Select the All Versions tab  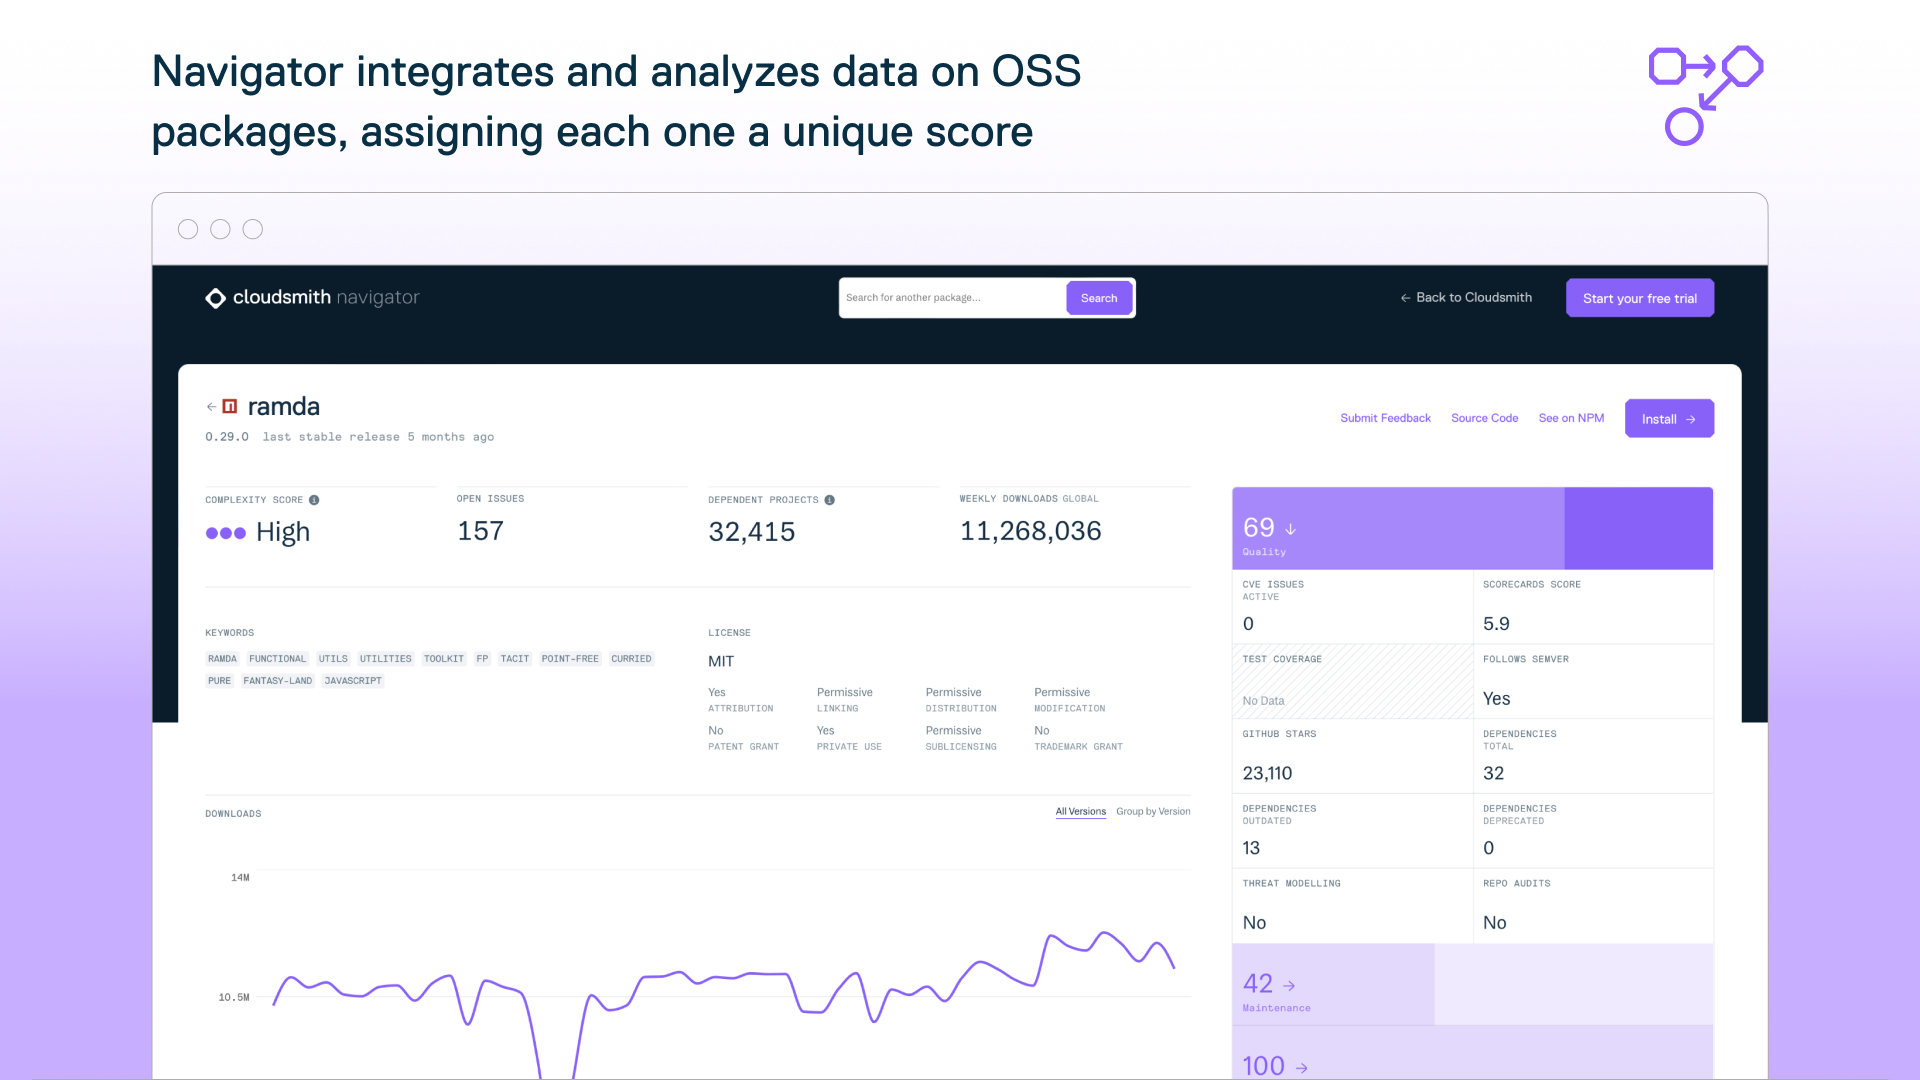click(x=1081, y=811)
